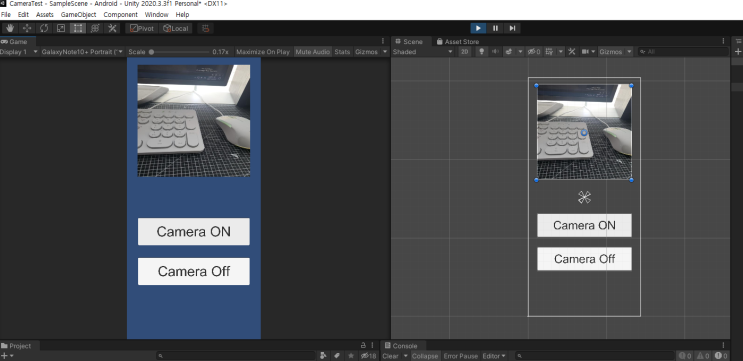The height and width of the screenshot is (361, 743).
Task: Toggle hidden objects visibility in Scene view
Action: pyautogui.click(x=535, y=52)
